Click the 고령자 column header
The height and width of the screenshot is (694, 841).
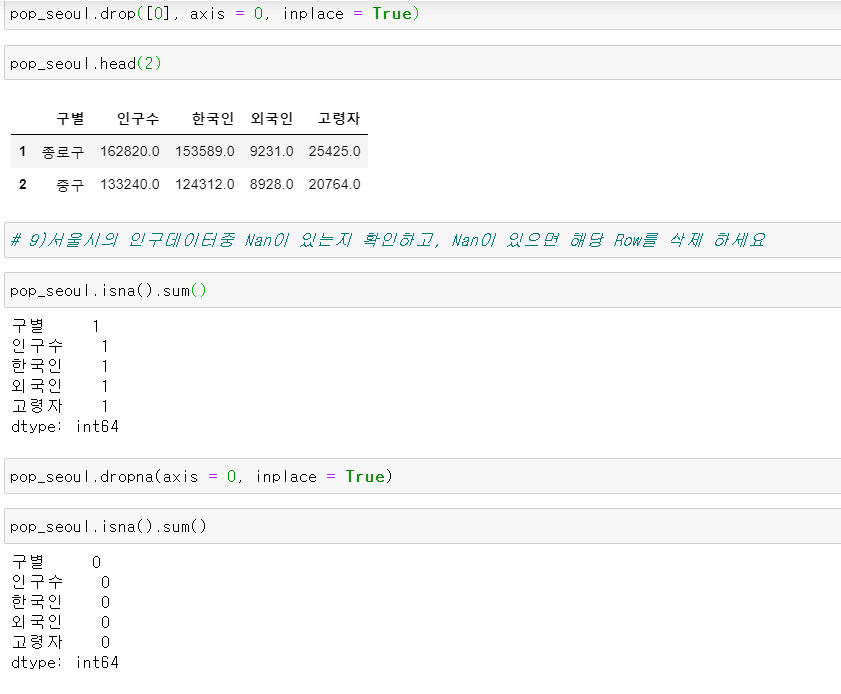pyautogui.click(x=339, y=119)
